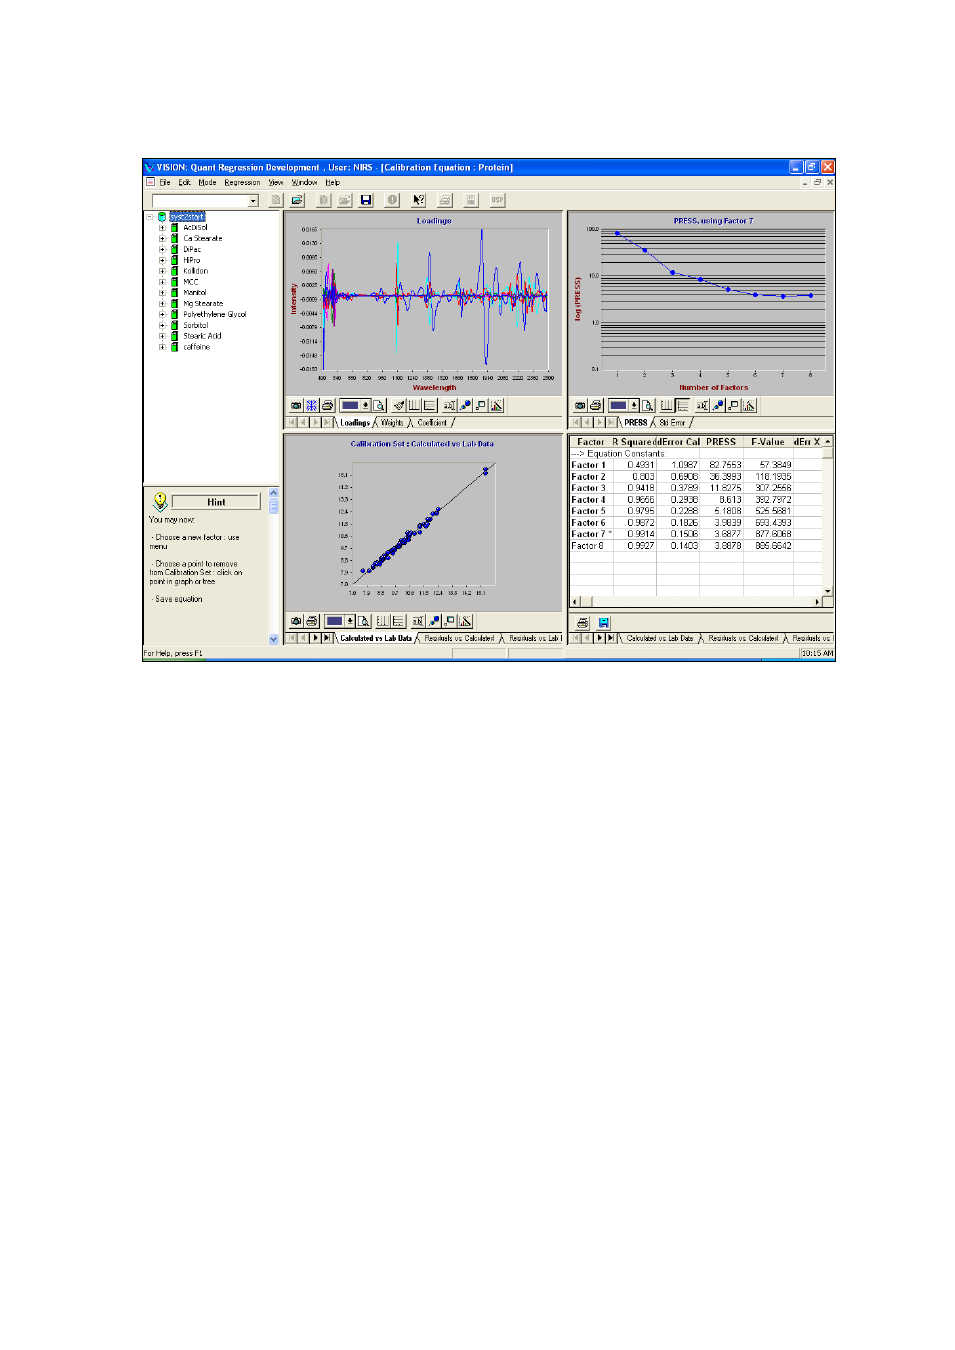Click the printer icon under PRESS graph

click(596, 406)
